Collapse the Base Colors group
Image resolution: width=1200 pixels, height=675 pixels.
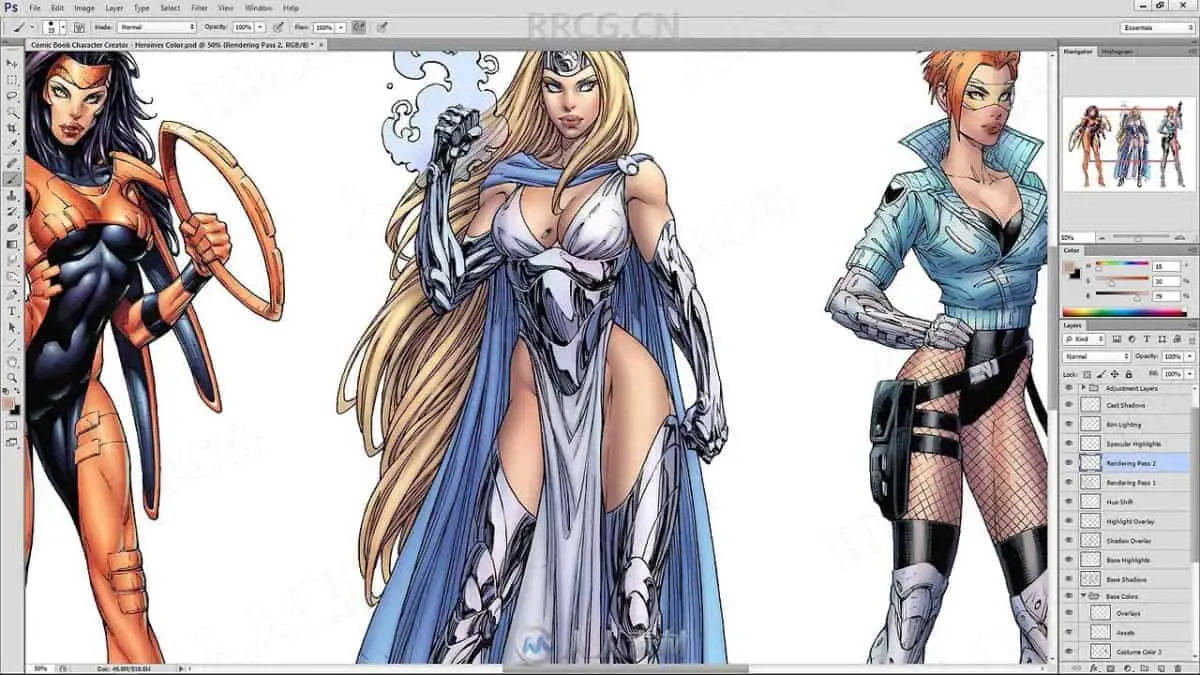(x=1083, y=597)
